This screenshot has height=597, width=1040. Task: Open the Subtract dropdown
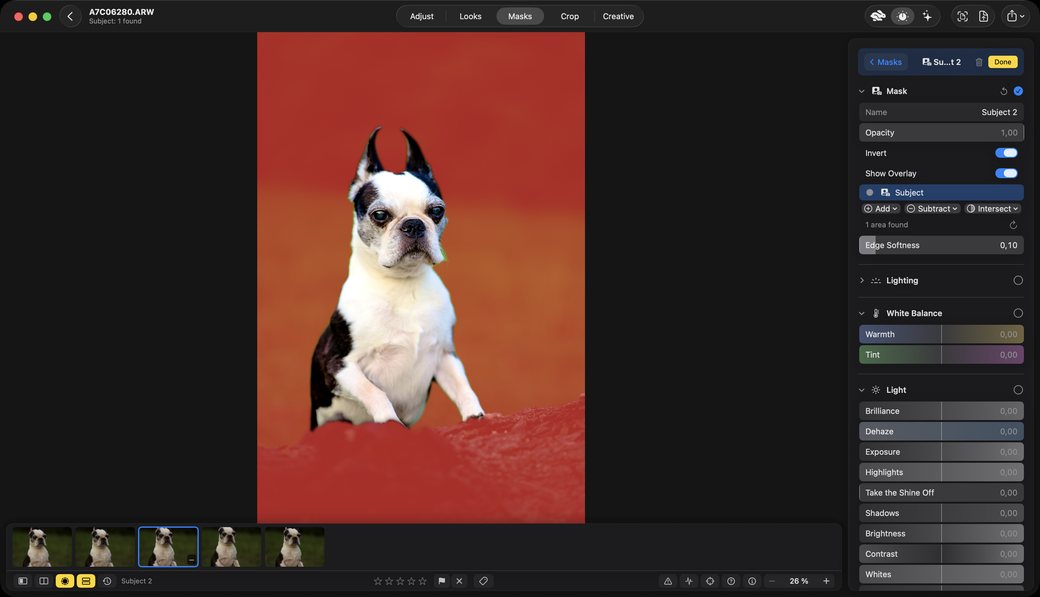pos(932,208)
